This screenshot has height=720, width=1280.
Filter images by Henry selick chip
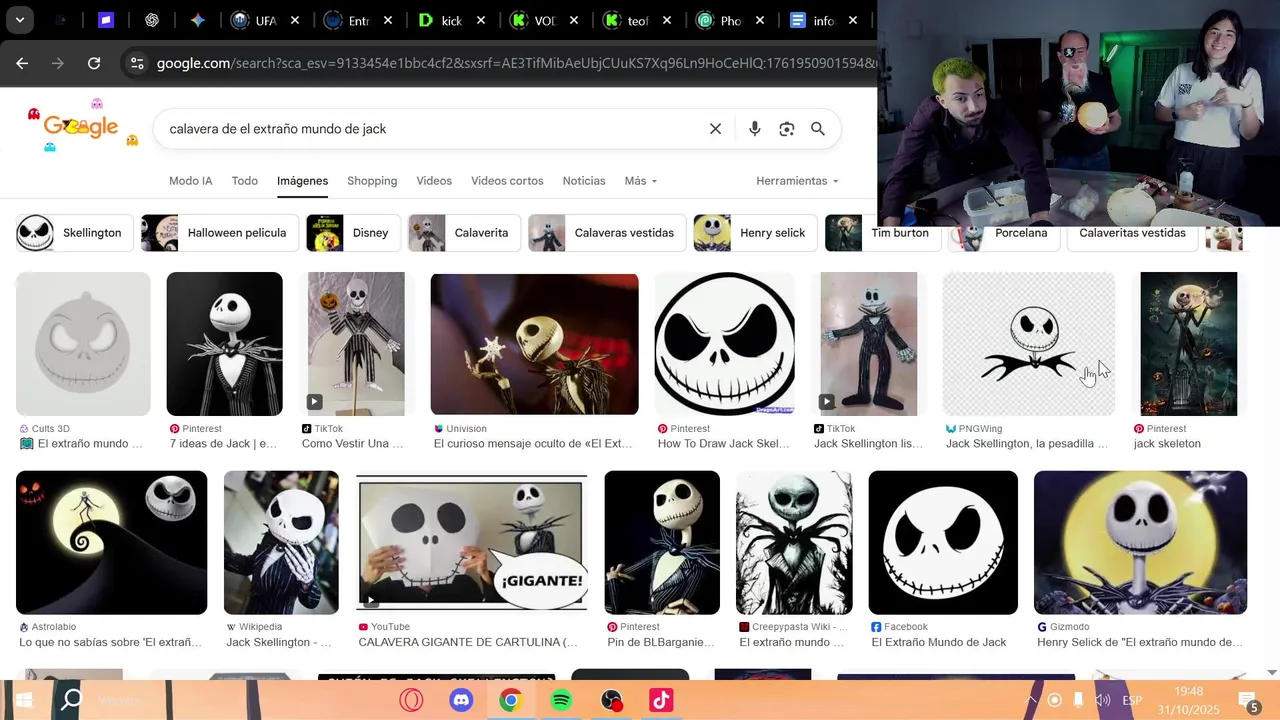(755, 233)
